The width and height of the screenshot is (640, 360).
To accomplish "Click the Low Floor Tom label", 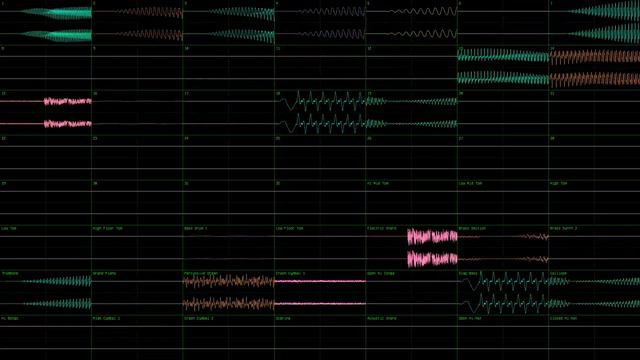I will point(289,229).
